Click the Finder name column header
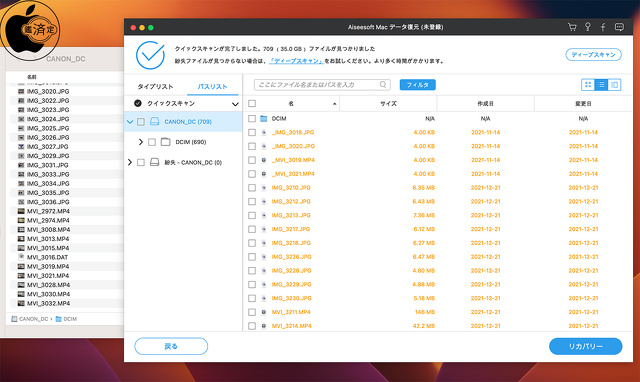The image size is (640, 382). click(32, 77)
